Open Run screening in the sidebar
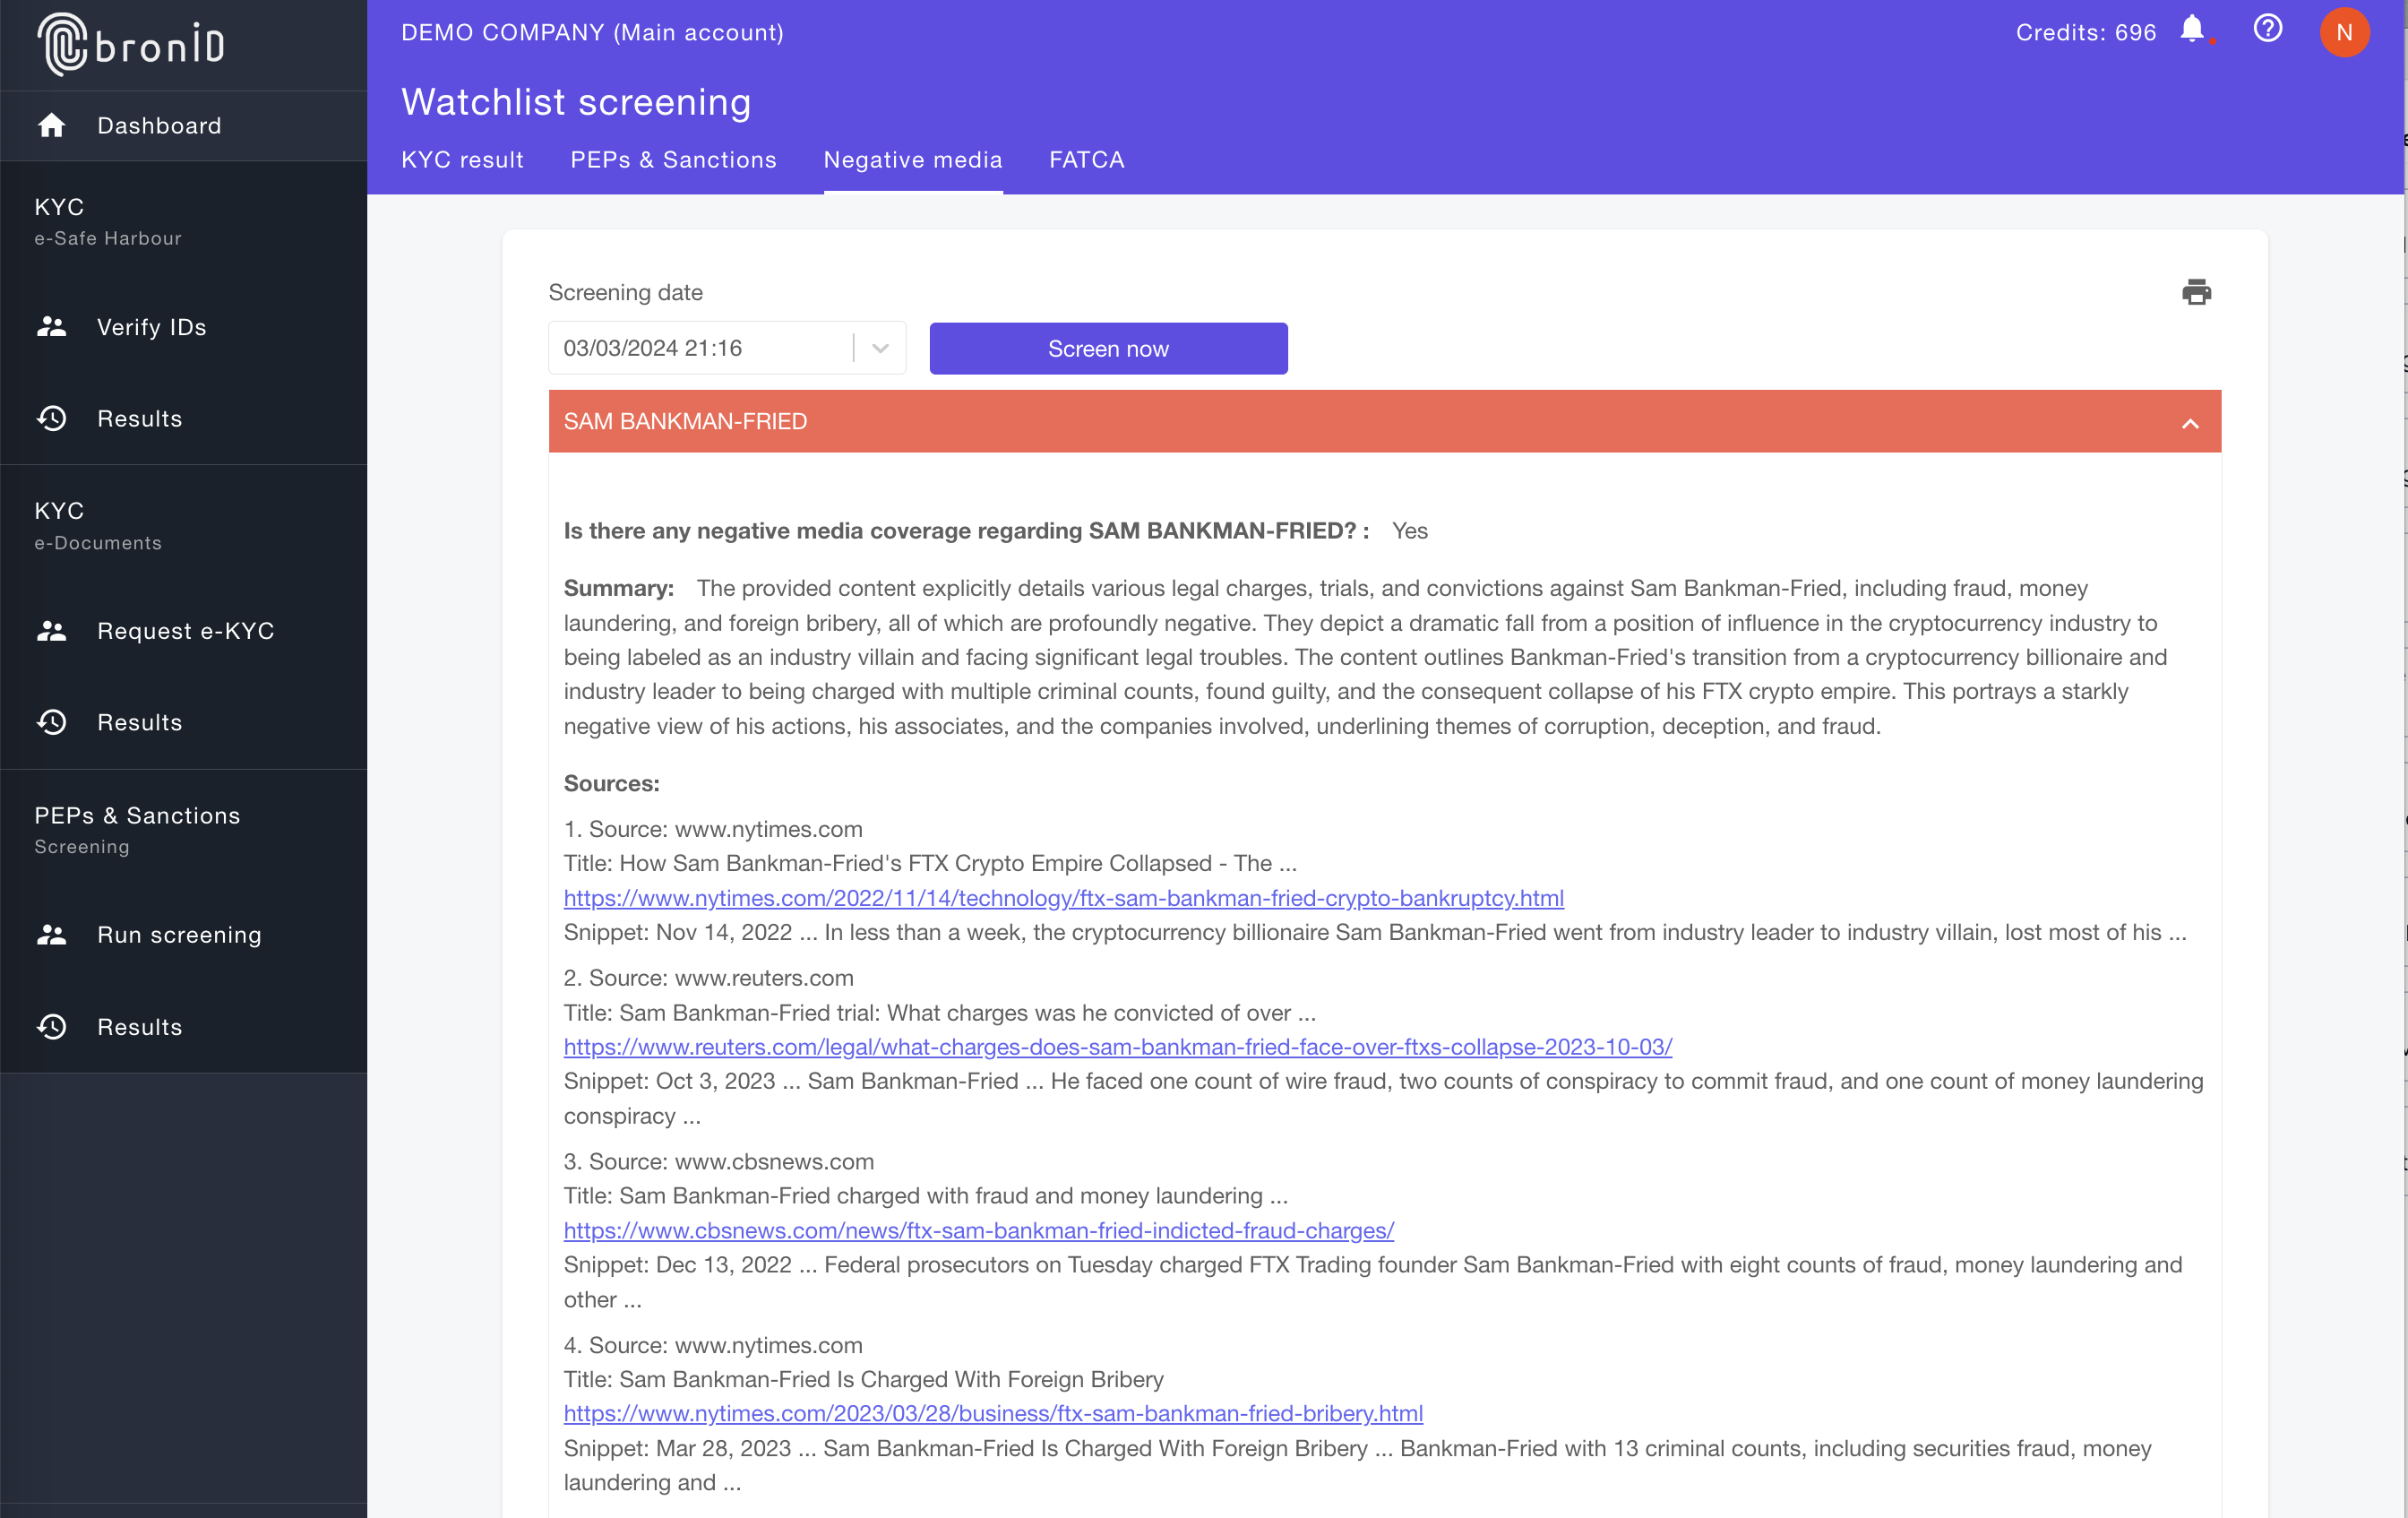2408x1518 pixels. [x=179, y=935]
